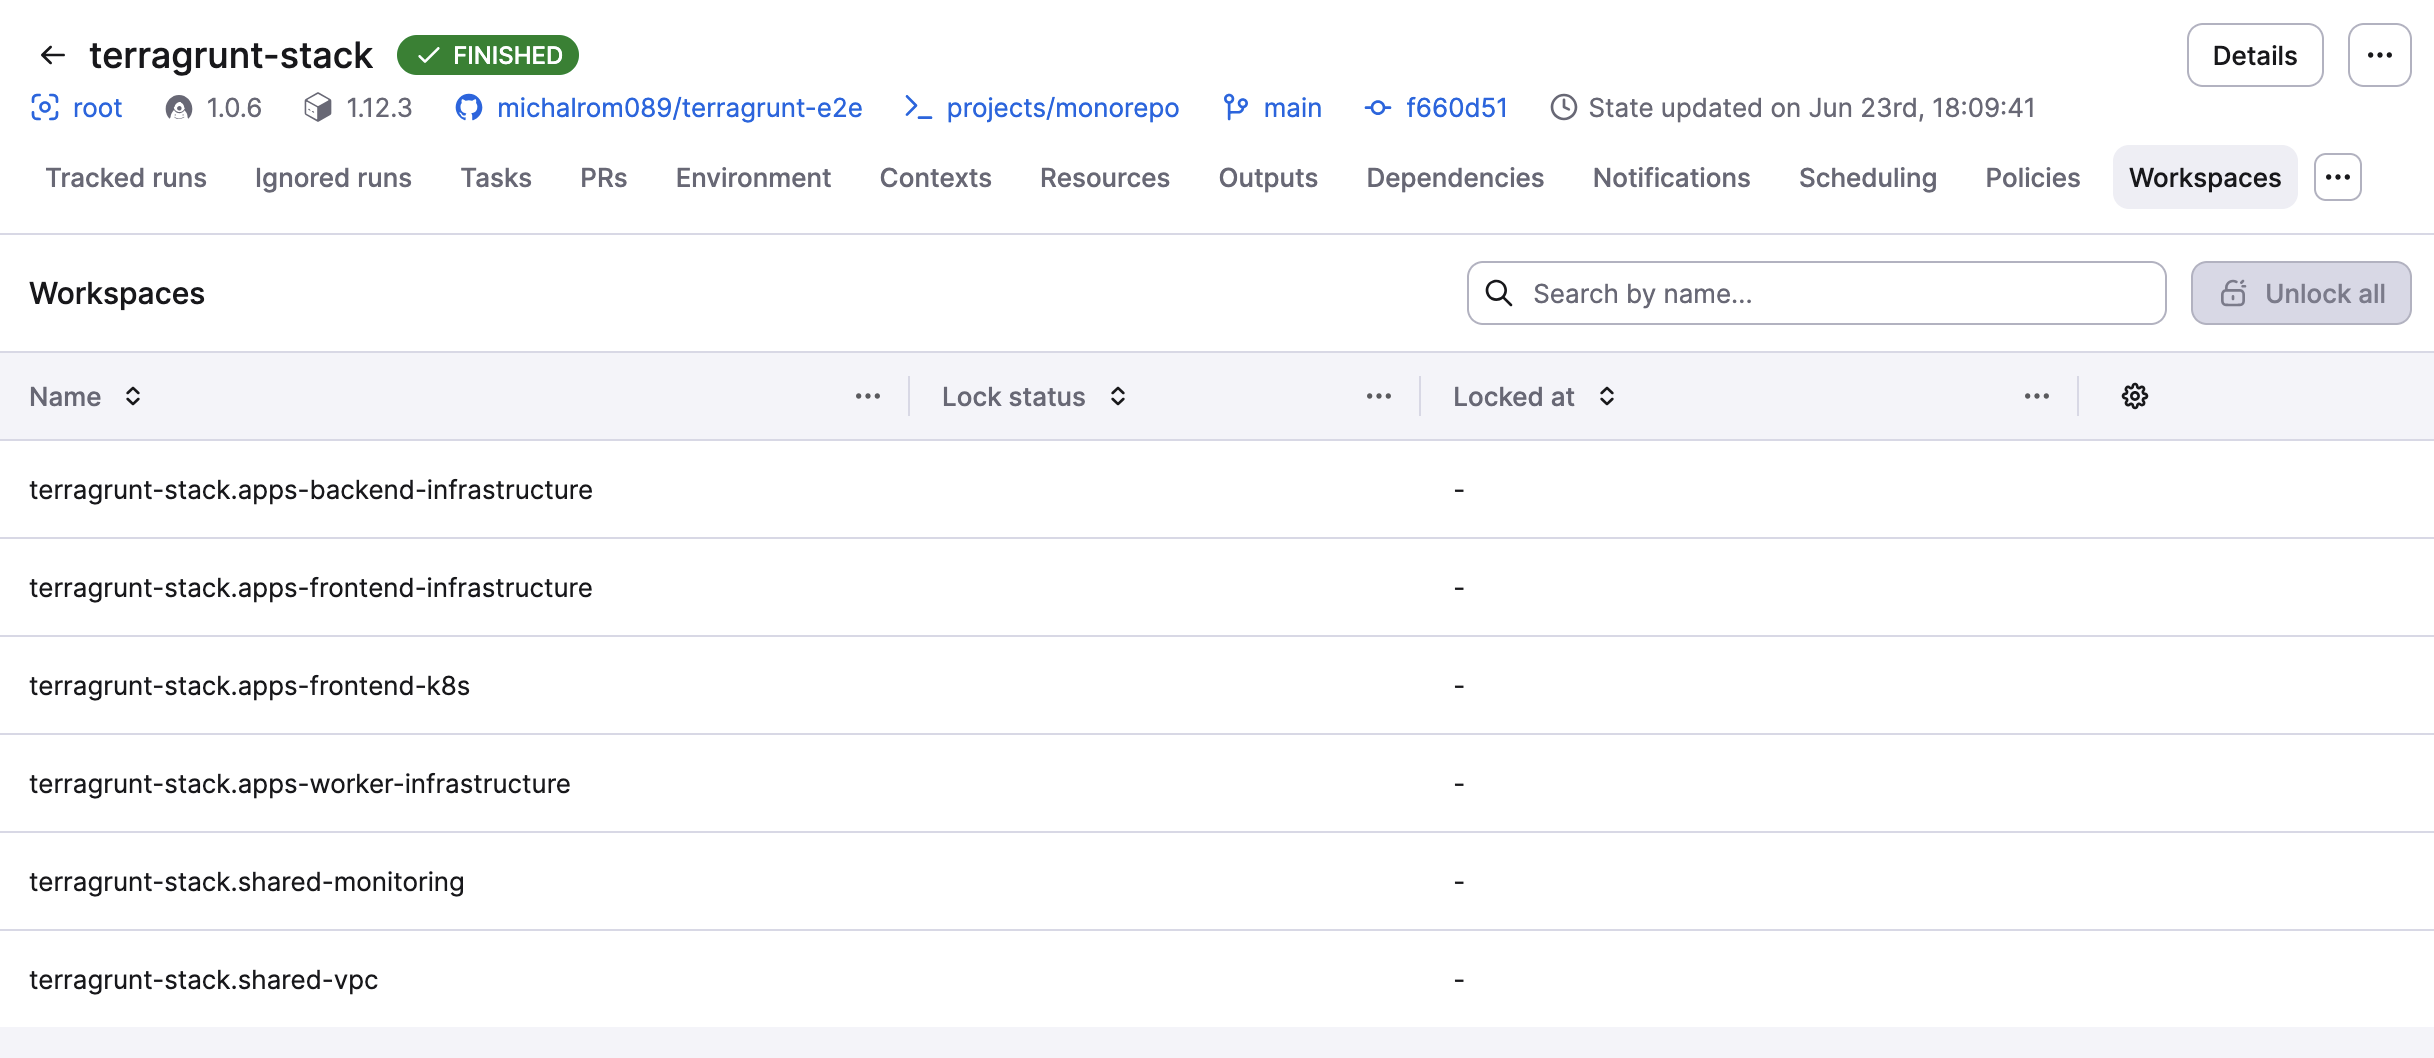This screenshot has width=2434, height=1058.
Task: Open the Policies tab
Action: (2032, 178)
